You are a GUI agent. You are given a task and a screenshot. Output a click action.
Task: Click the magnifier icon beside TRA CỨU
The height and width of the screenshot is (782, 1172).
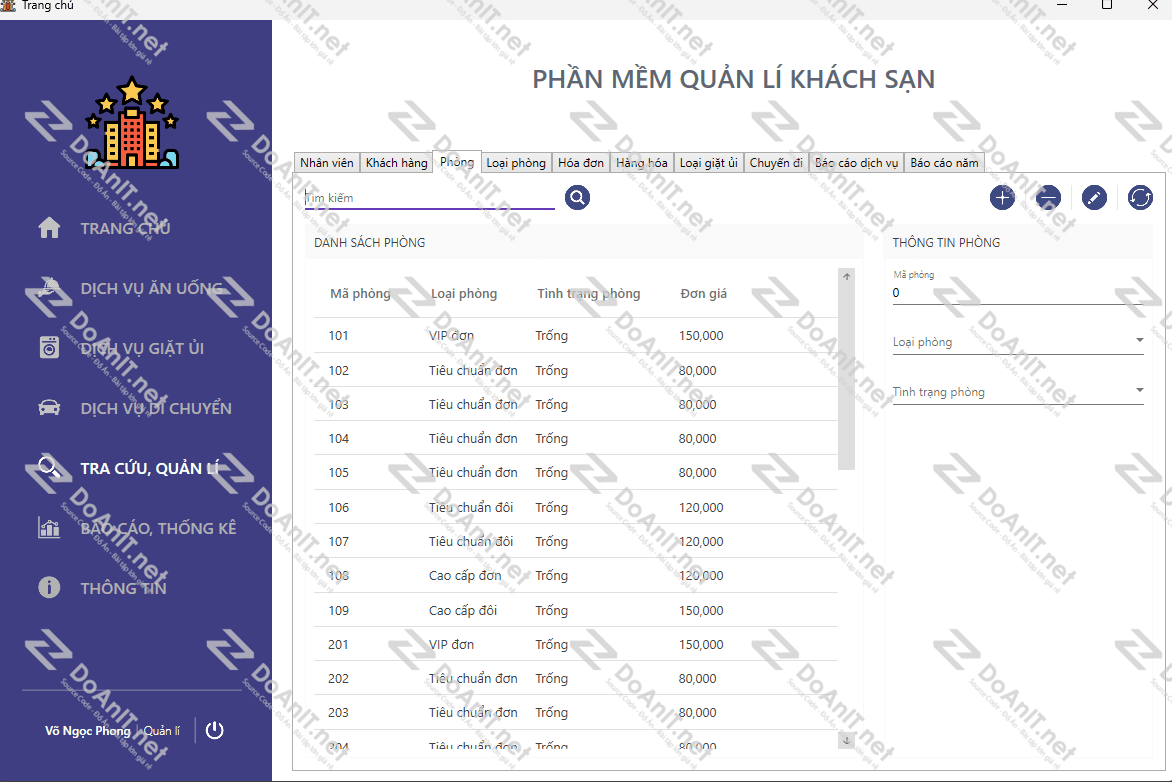tap(49, 468)
